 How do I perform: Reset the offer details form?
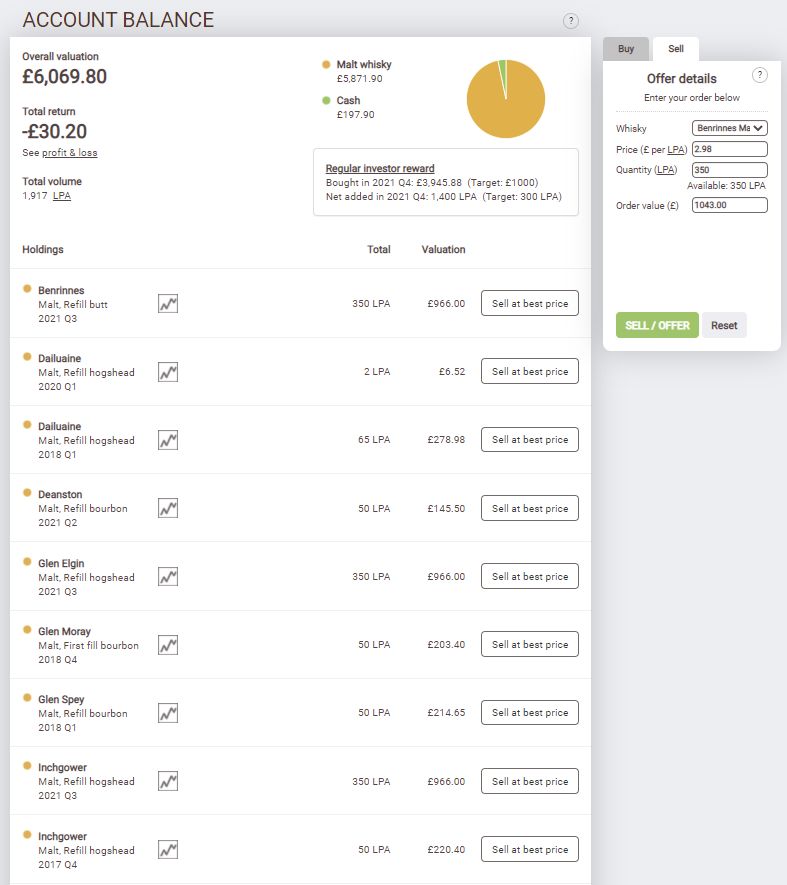[724, 325]
